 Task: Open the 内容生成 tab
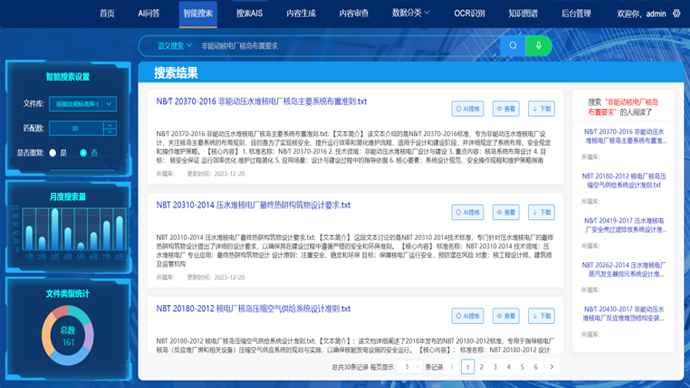point(301,14)
